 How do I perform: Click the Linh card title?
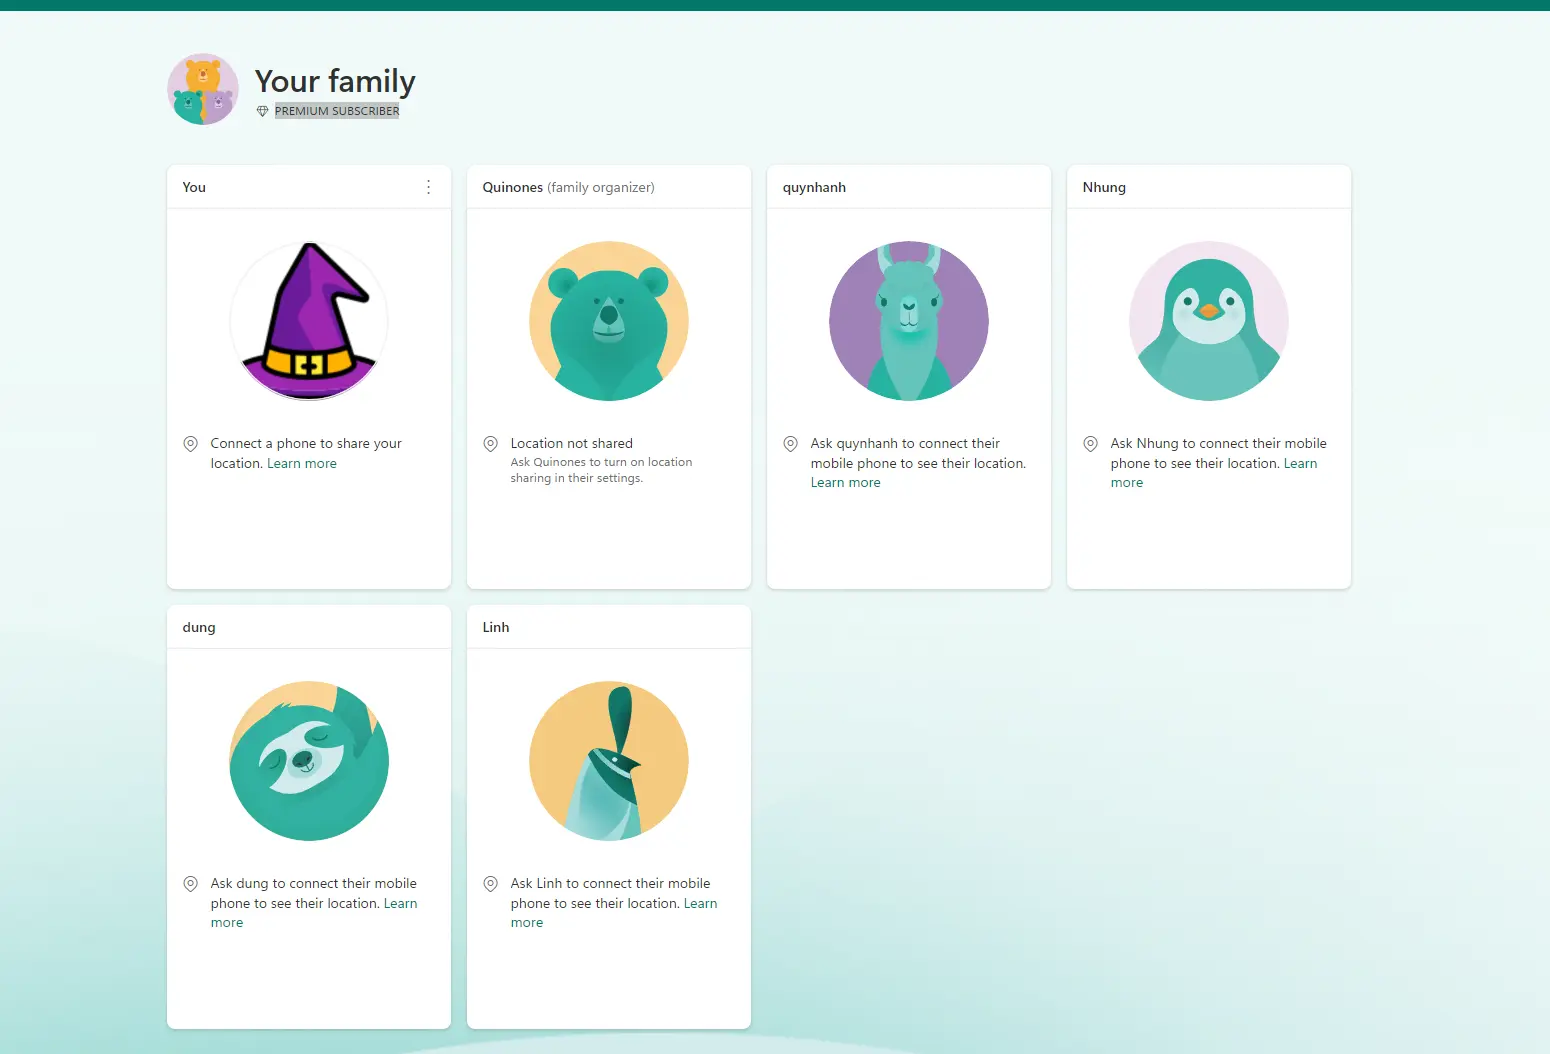496,627
